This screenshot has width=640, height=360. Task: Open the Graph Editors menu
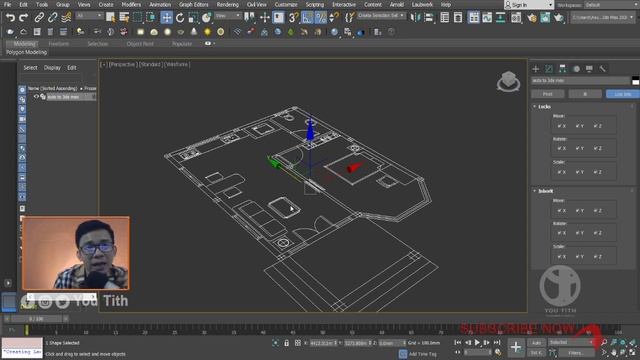pos(193,4)
